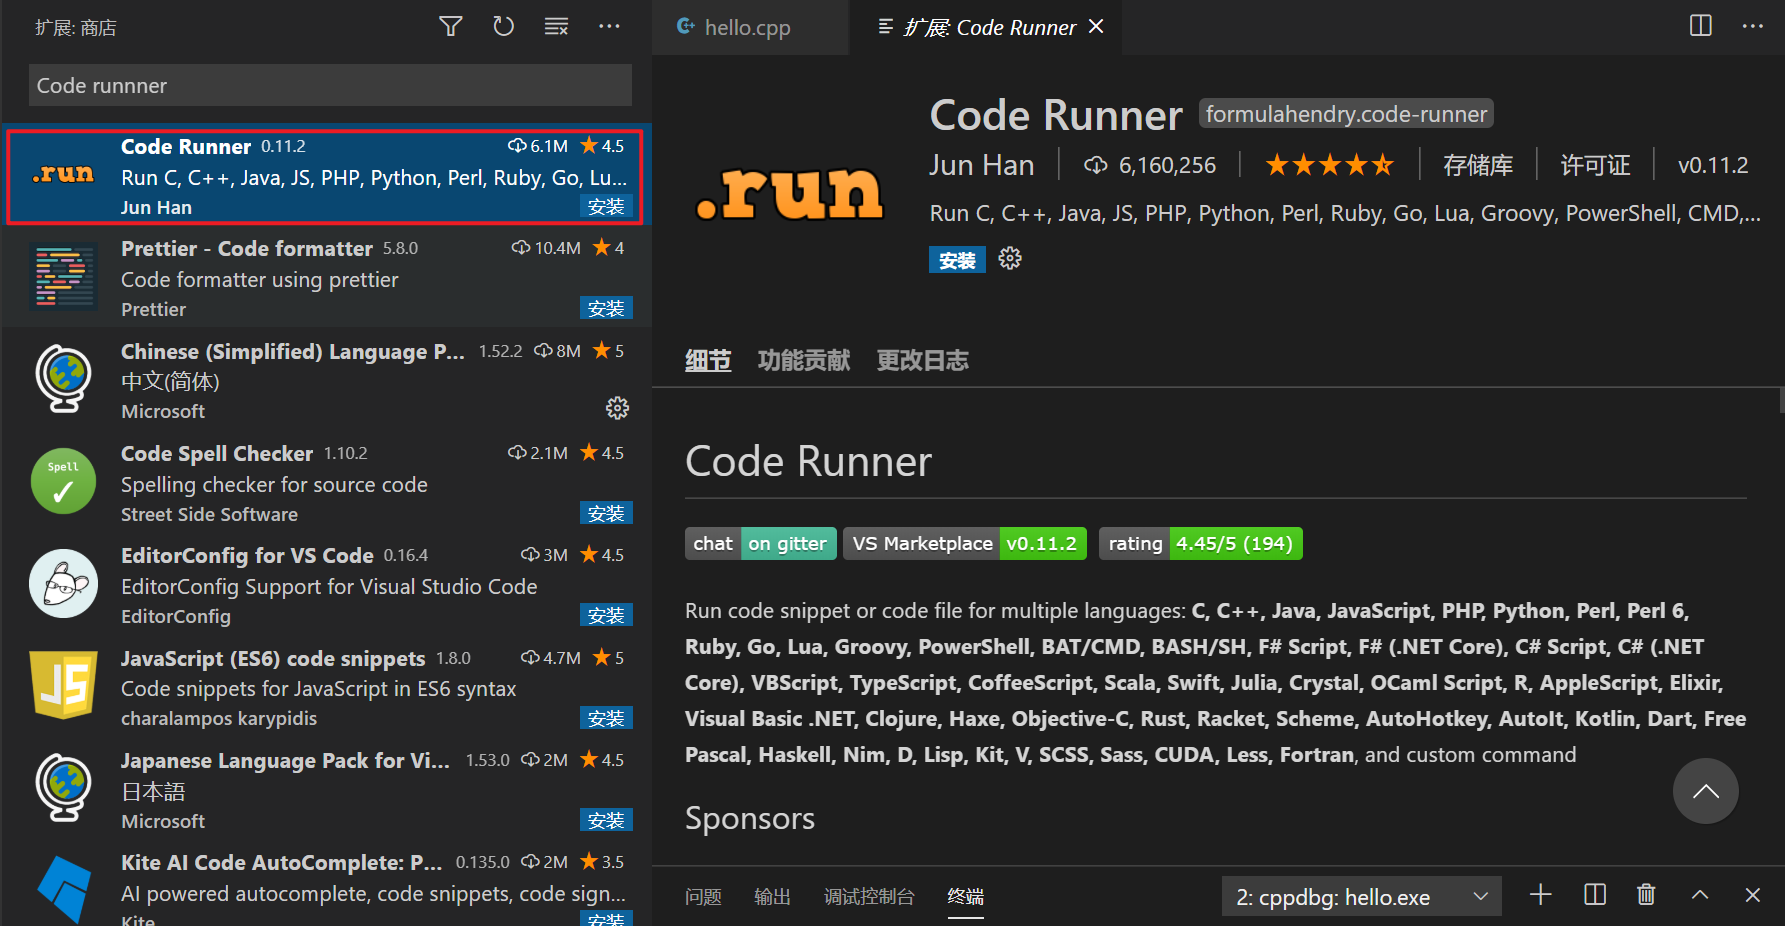Open the chat on gitter badge
The height and width of the screenshot is (926, 1785).
click(x=761, y=543)
